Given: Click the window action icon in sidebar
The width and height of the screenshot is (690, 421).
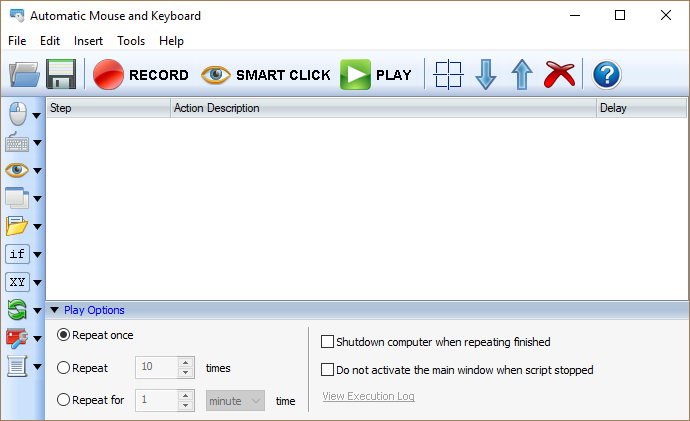Looking at the screenshot, I should point(17,198).
